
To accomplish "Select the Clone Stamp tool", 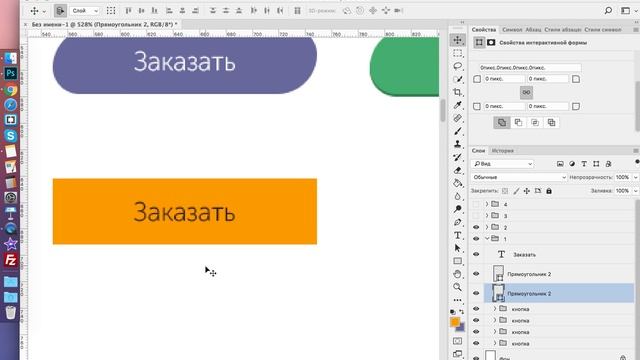I will tap(457, 144).
